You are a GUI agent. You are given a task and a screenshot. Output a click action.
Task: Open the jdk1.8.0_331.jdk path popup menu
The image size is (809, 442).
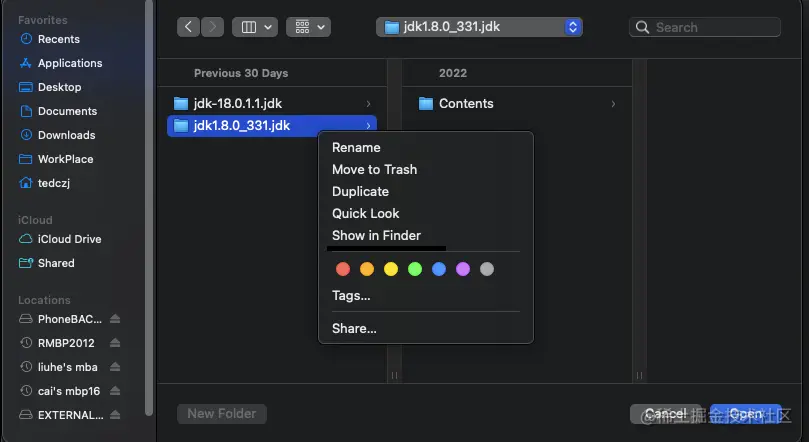tap(479, 27)
